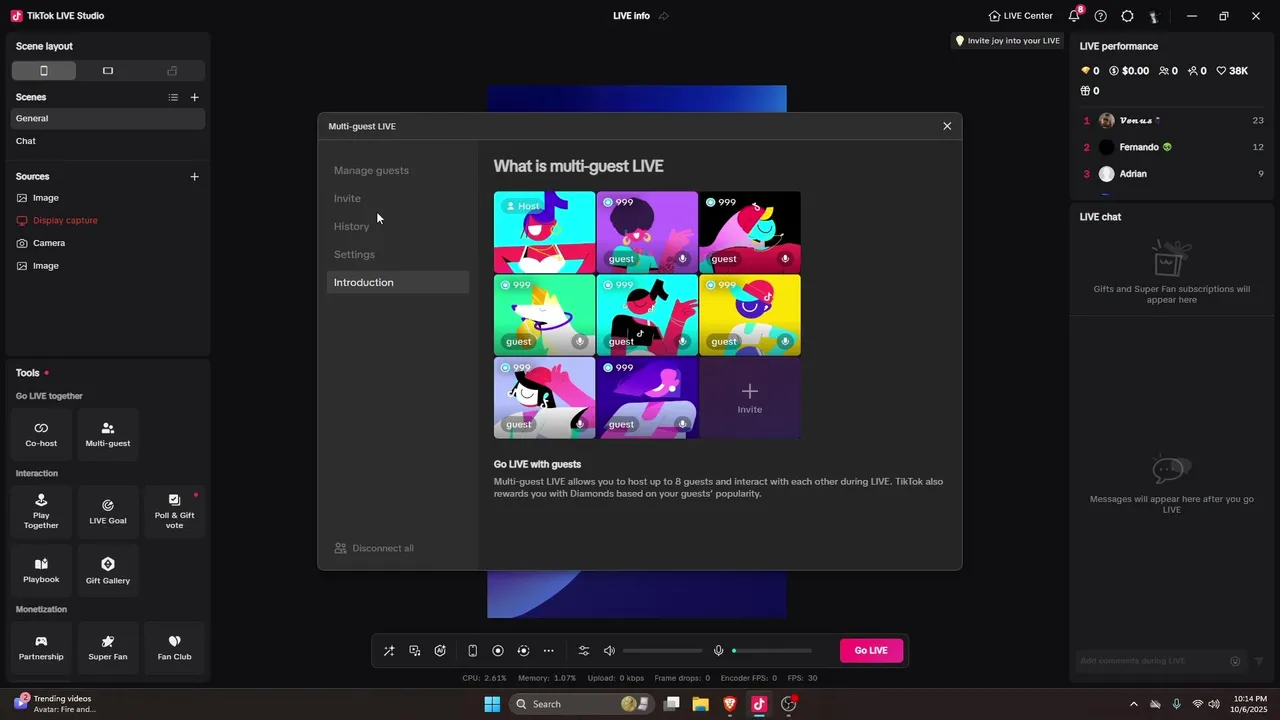The image size is (1280, 720).
Task: Adjust the microphone volume slider
Action: tap(772, 651)
